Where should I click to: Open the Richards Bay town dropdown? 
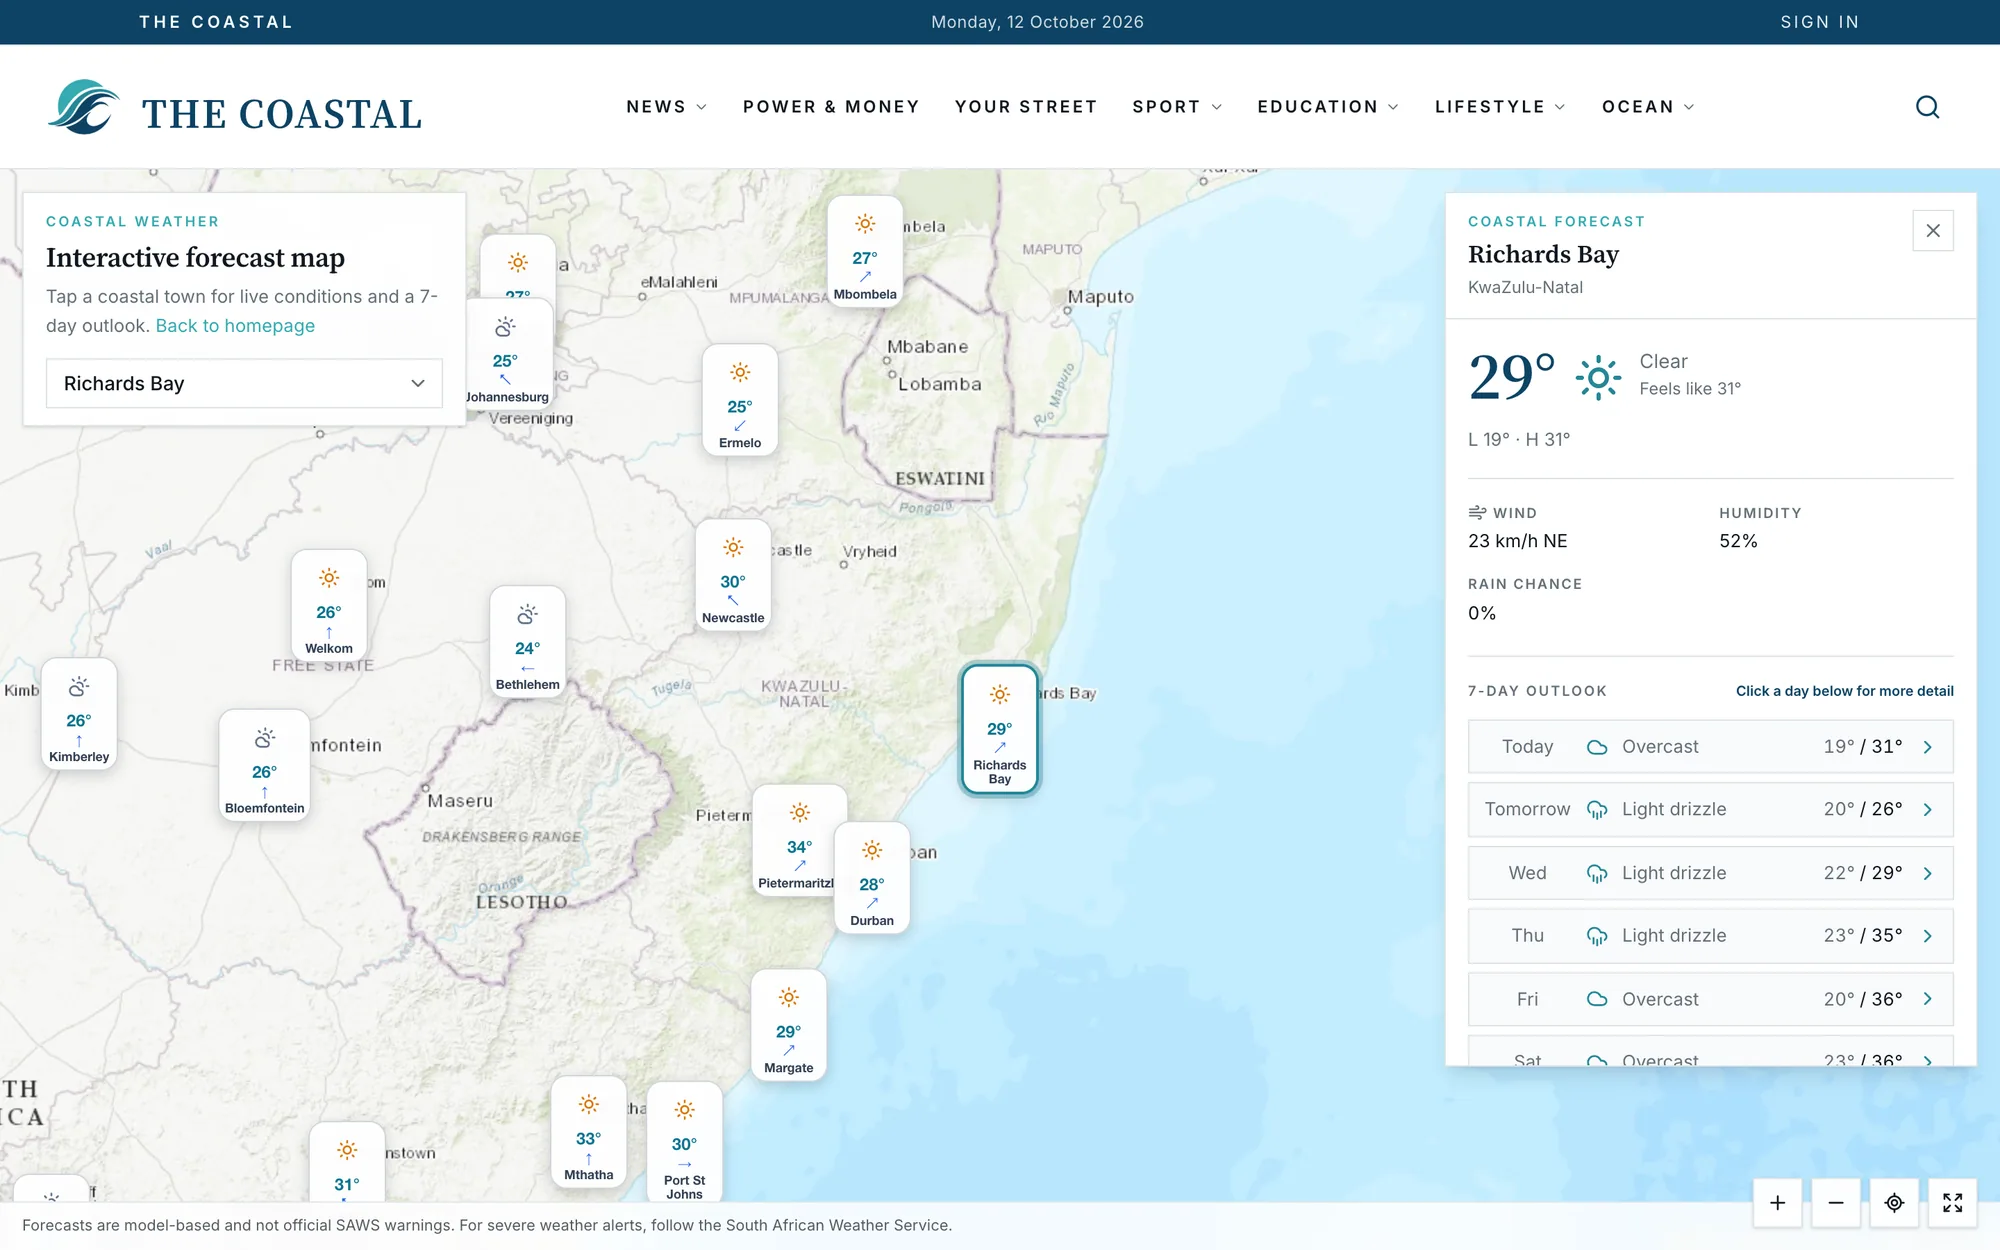244,384
